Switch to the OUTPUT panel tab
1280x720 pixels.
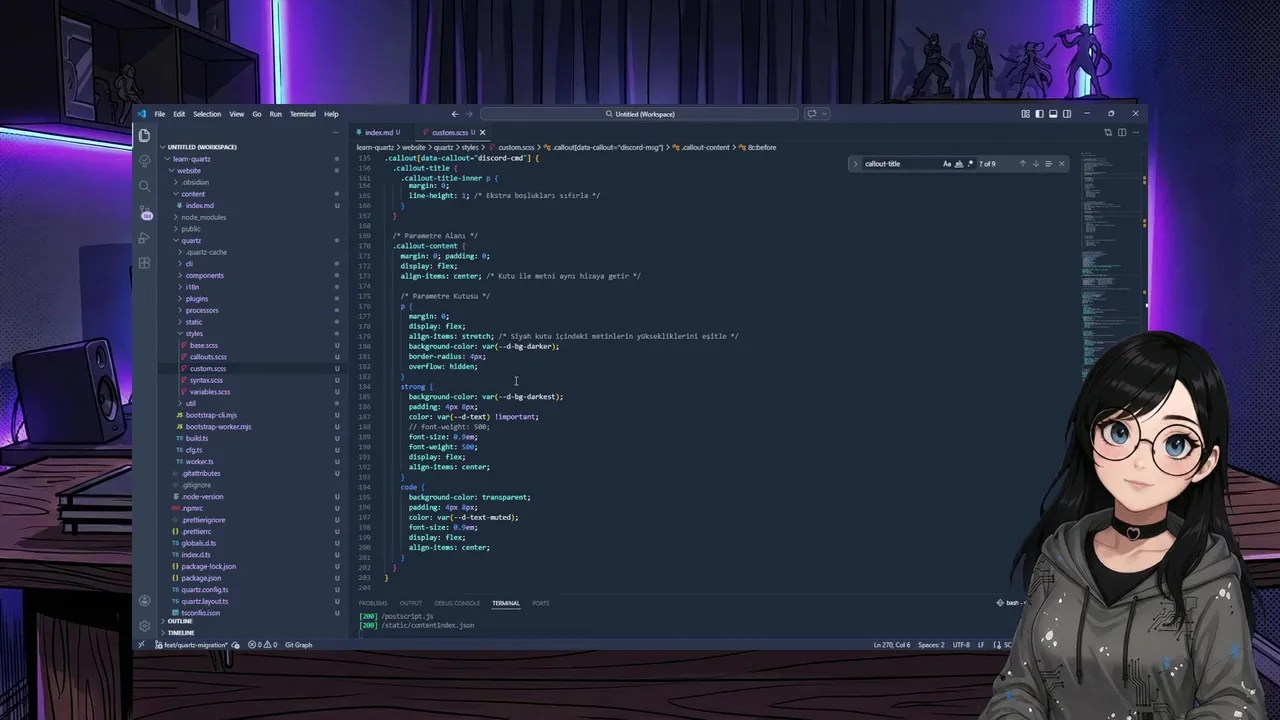click(411, 603)
